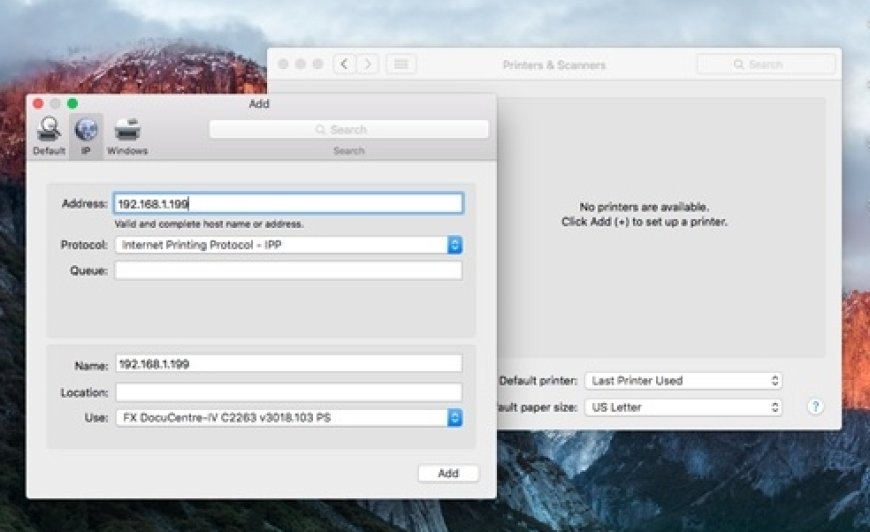
Task: Click into the Address field
Action: (x=288, y=203)
